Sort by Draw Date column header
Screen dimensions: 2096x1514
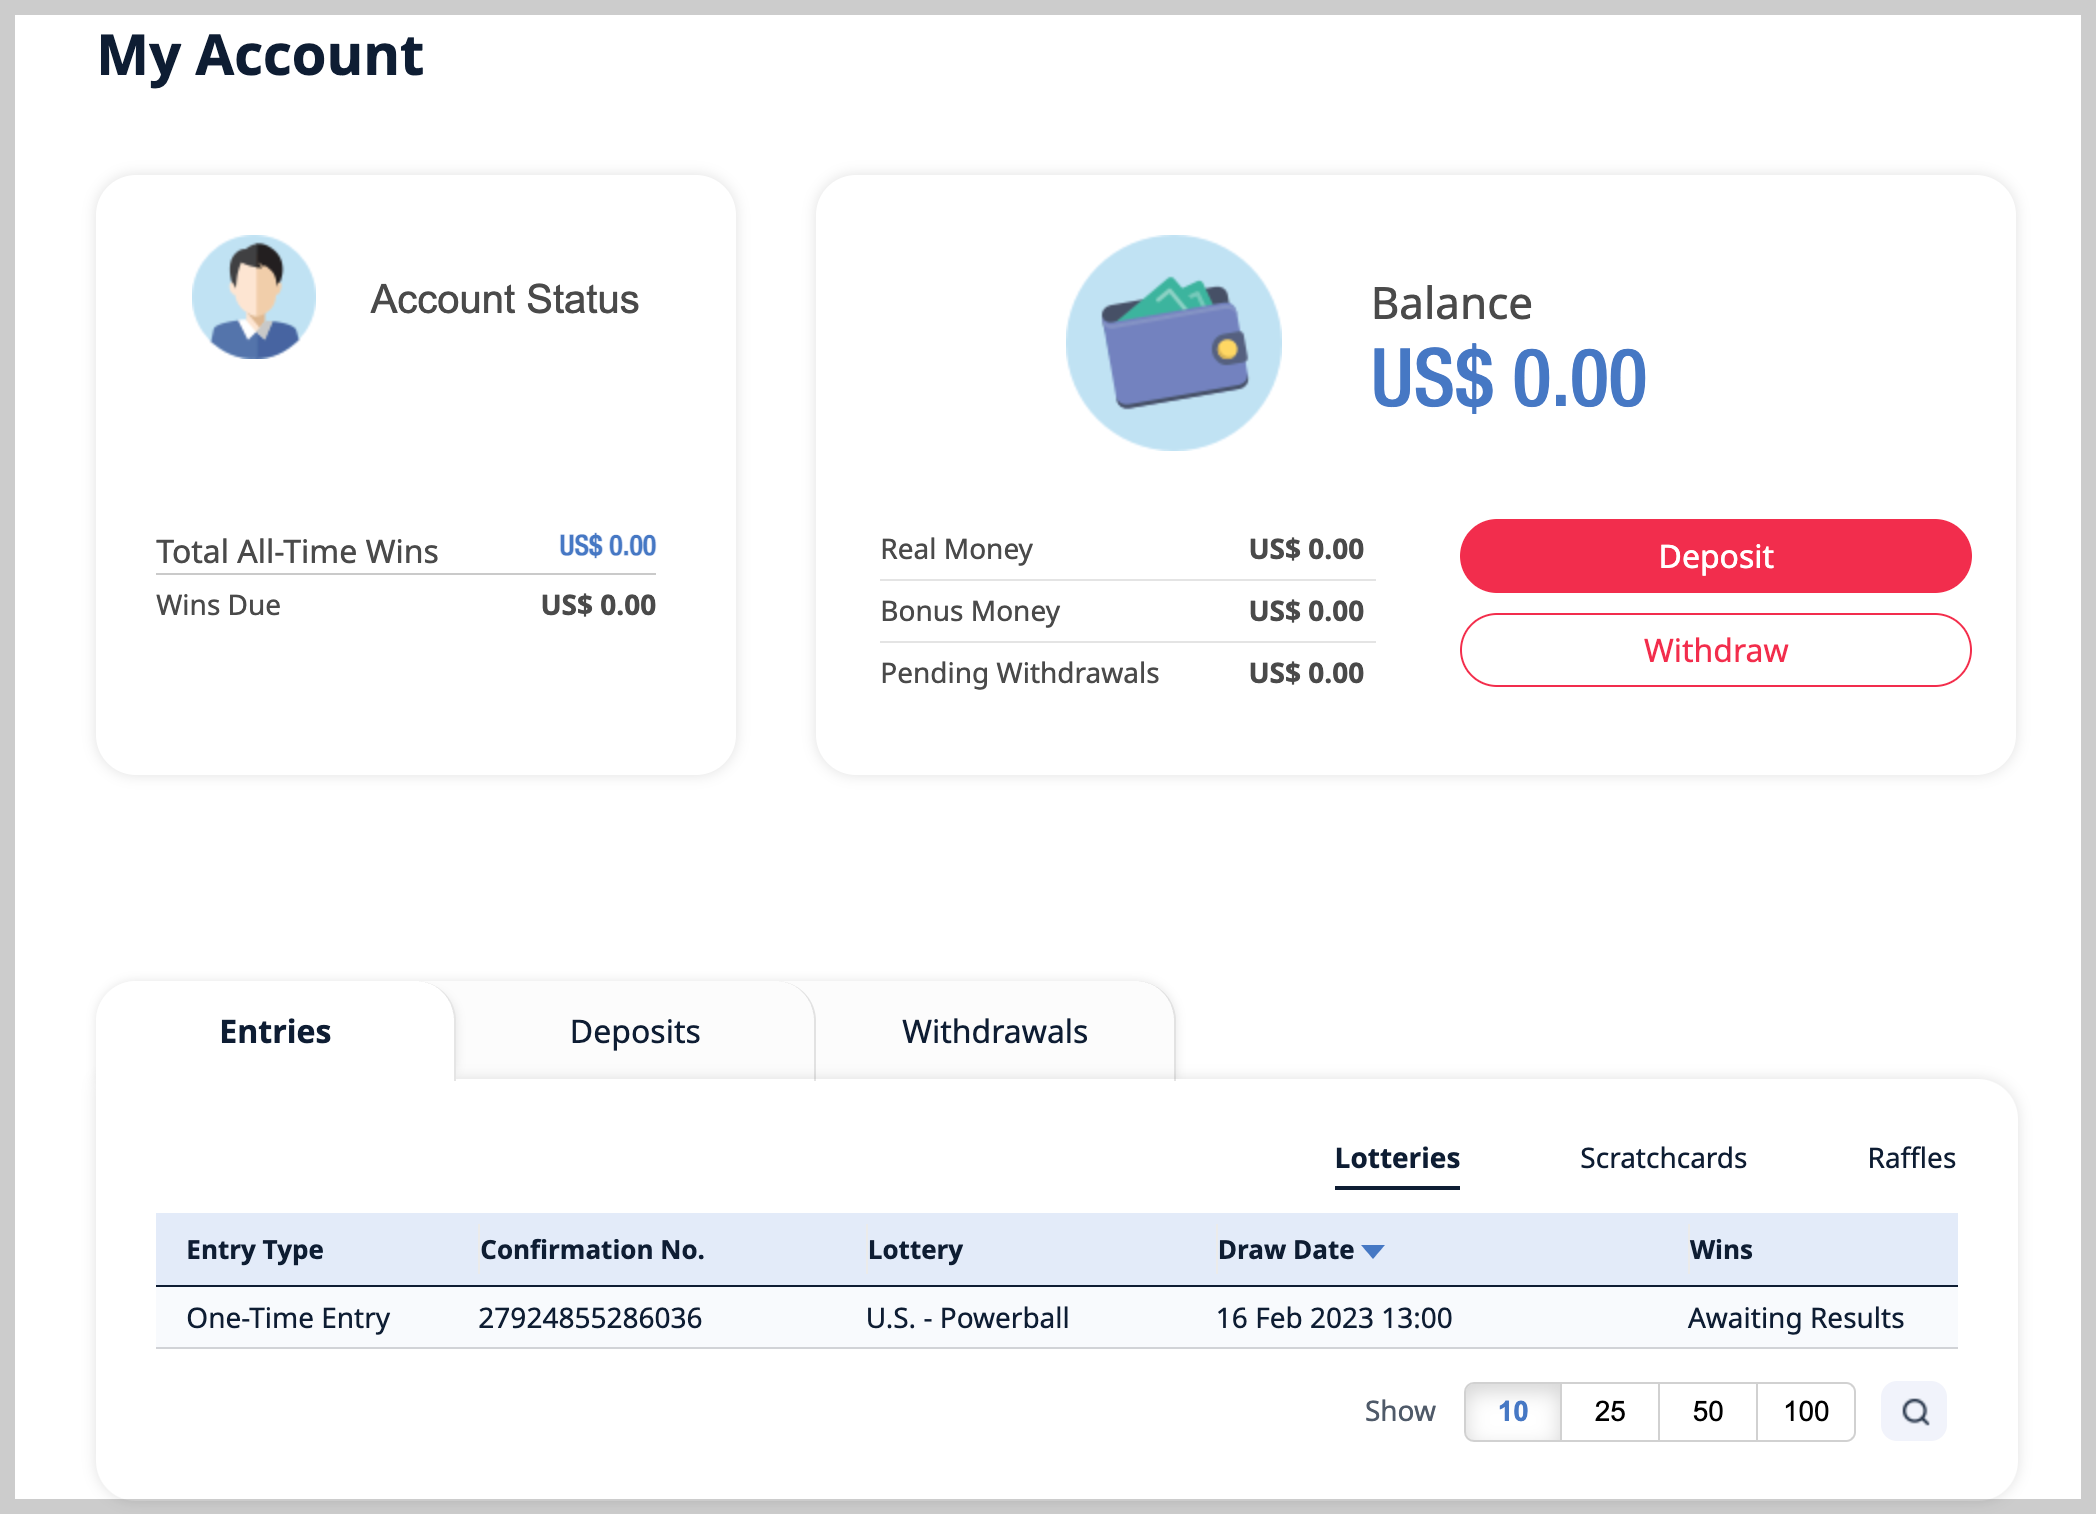pos(1285,1250)
